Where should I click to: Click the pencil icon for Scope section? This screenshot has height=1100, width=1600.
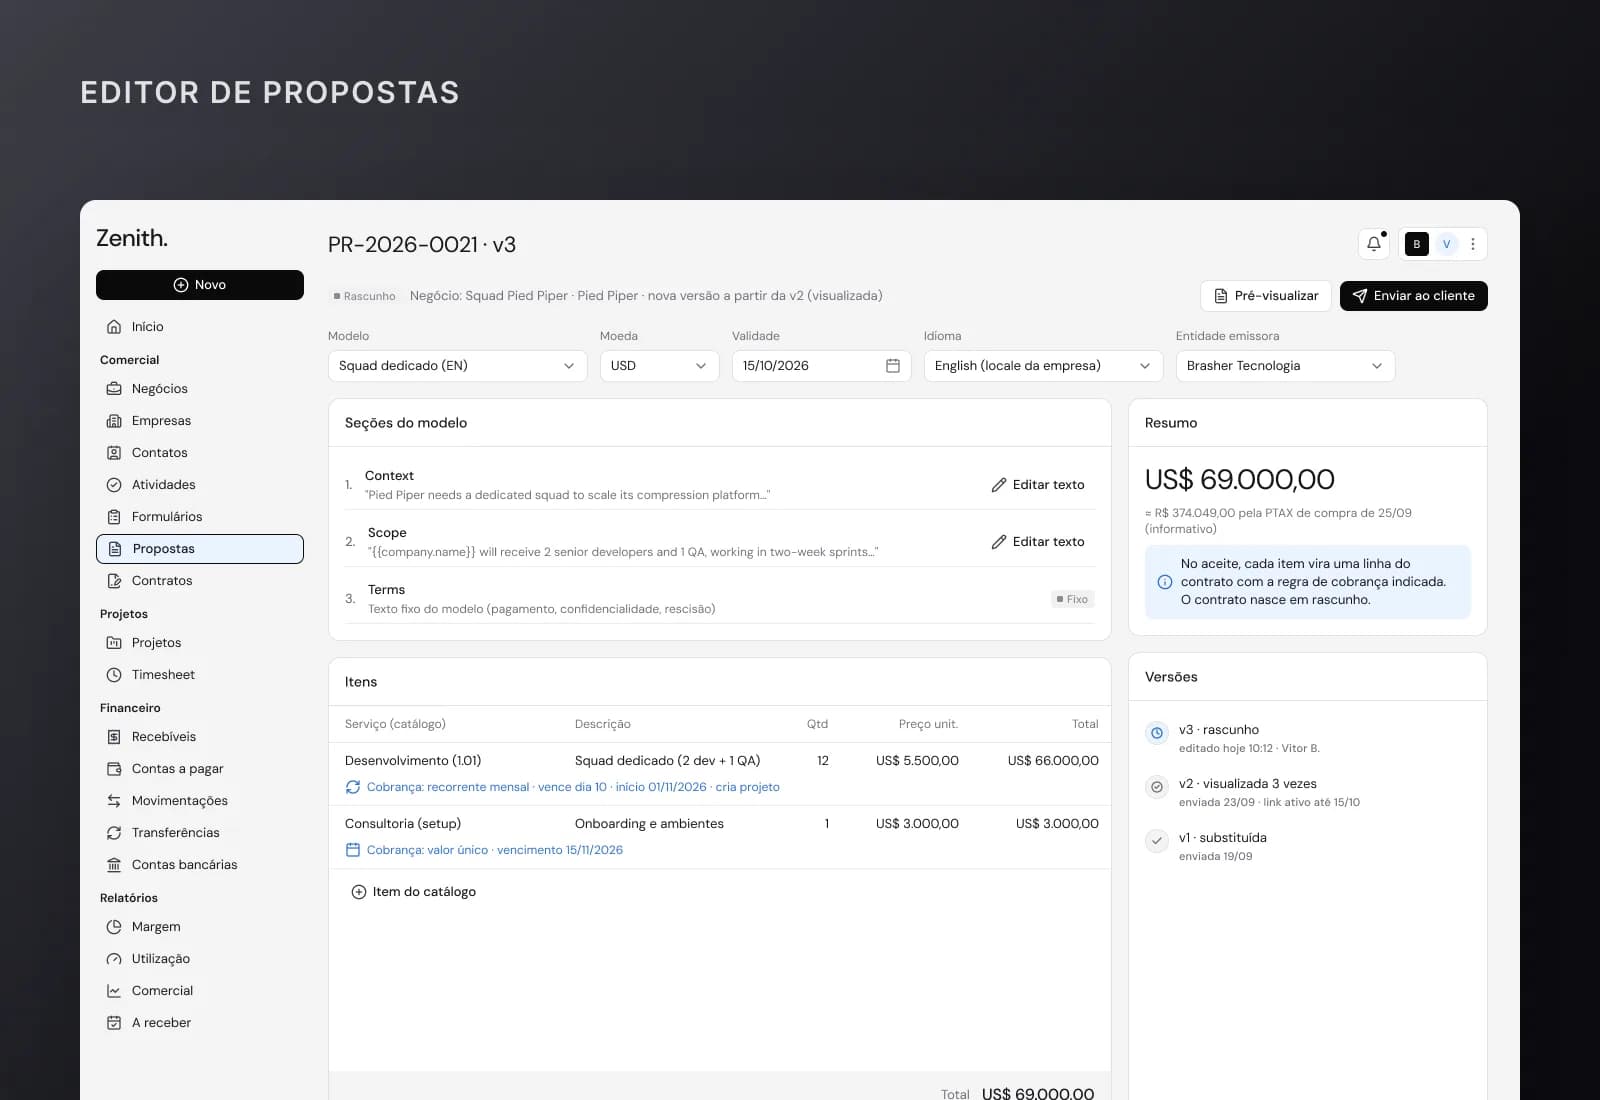click(x=999, y=542)
